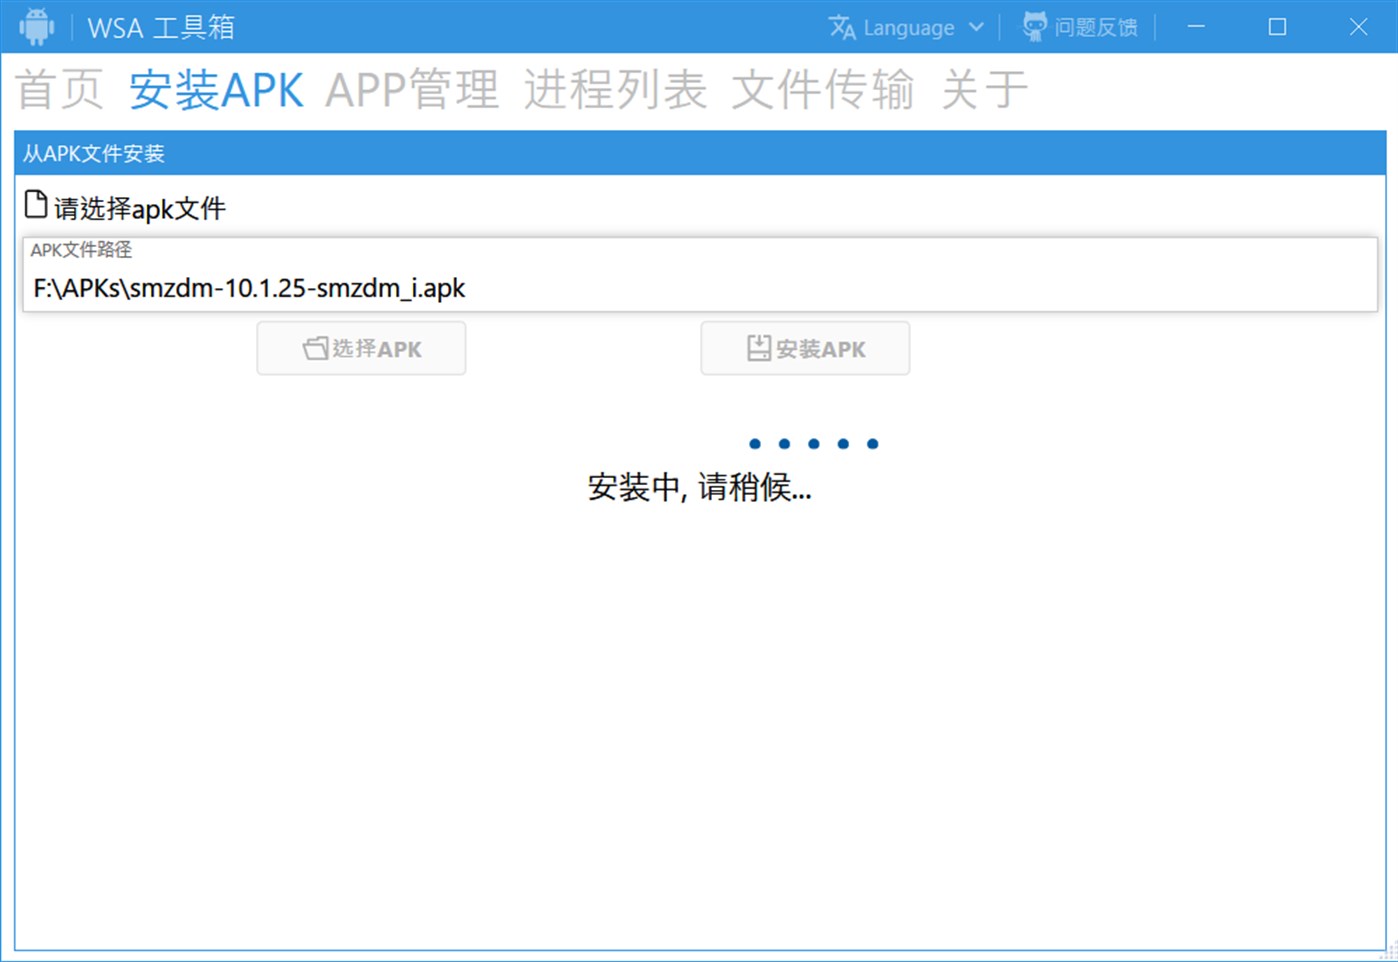The image size is (1398, 962).
Task: Click the document icon beside 请选择apk文件
Action: click(36, 205)
